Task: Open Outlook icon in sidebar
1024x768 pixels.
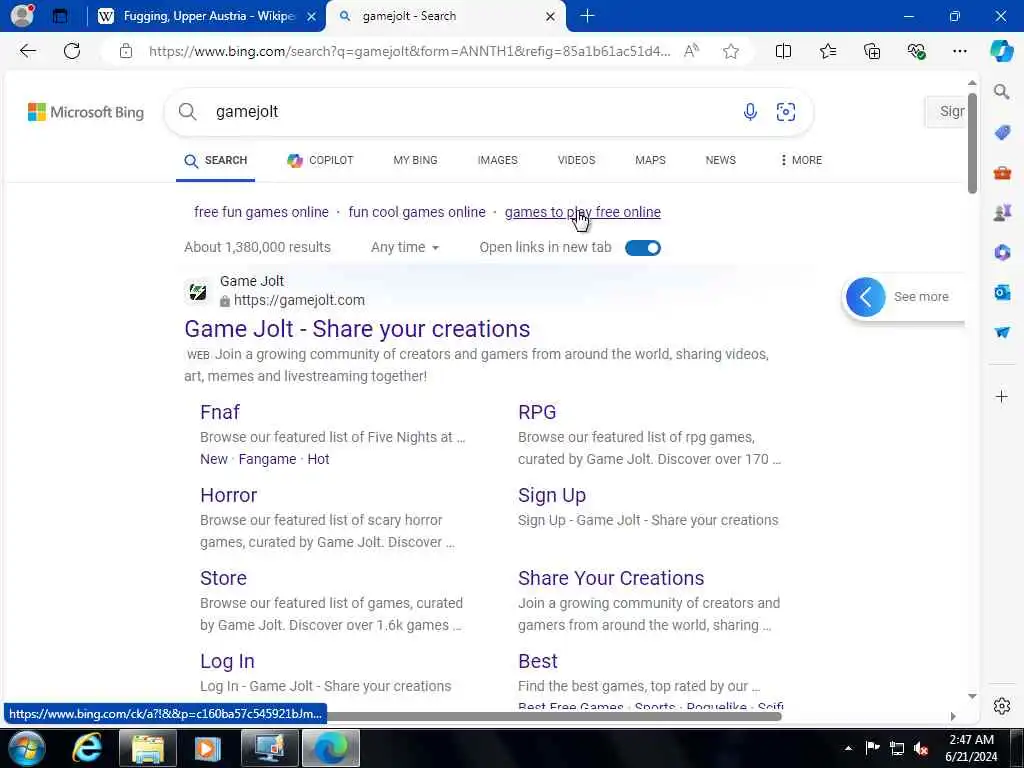Action: (x=1002, y=292)
